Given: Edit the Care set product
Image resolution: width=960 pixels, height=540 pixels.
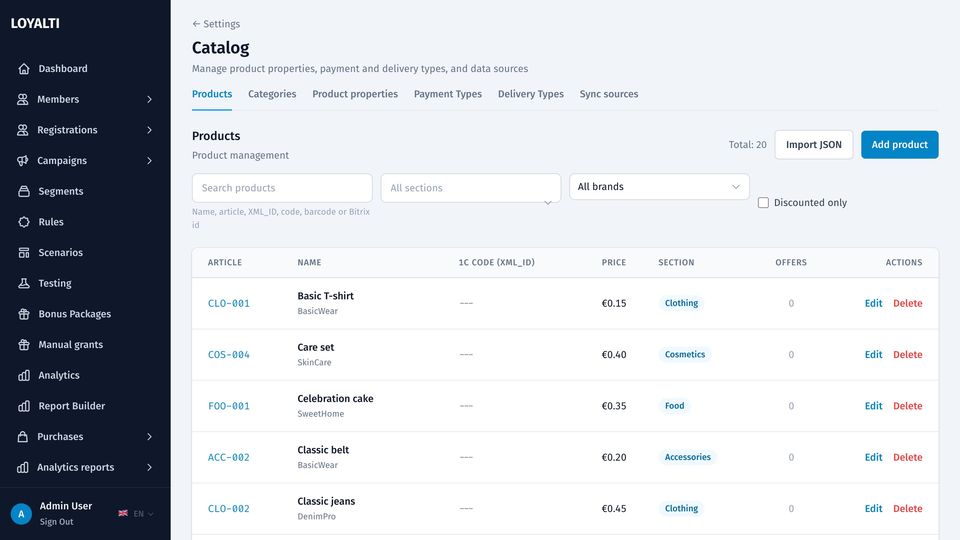Looking at the screenshot, I should (873, 354).
